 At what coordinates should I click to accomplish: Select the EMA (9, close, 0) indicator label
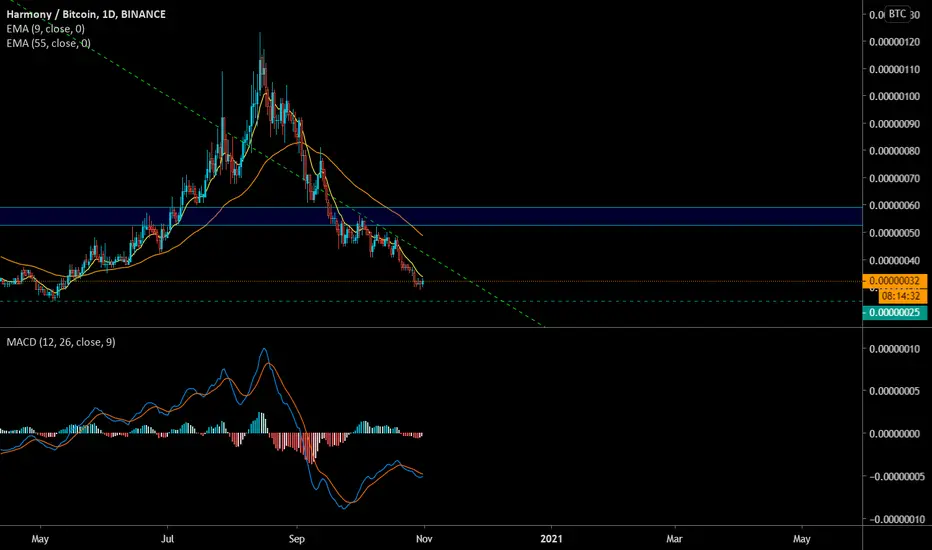tap(46, 29)
